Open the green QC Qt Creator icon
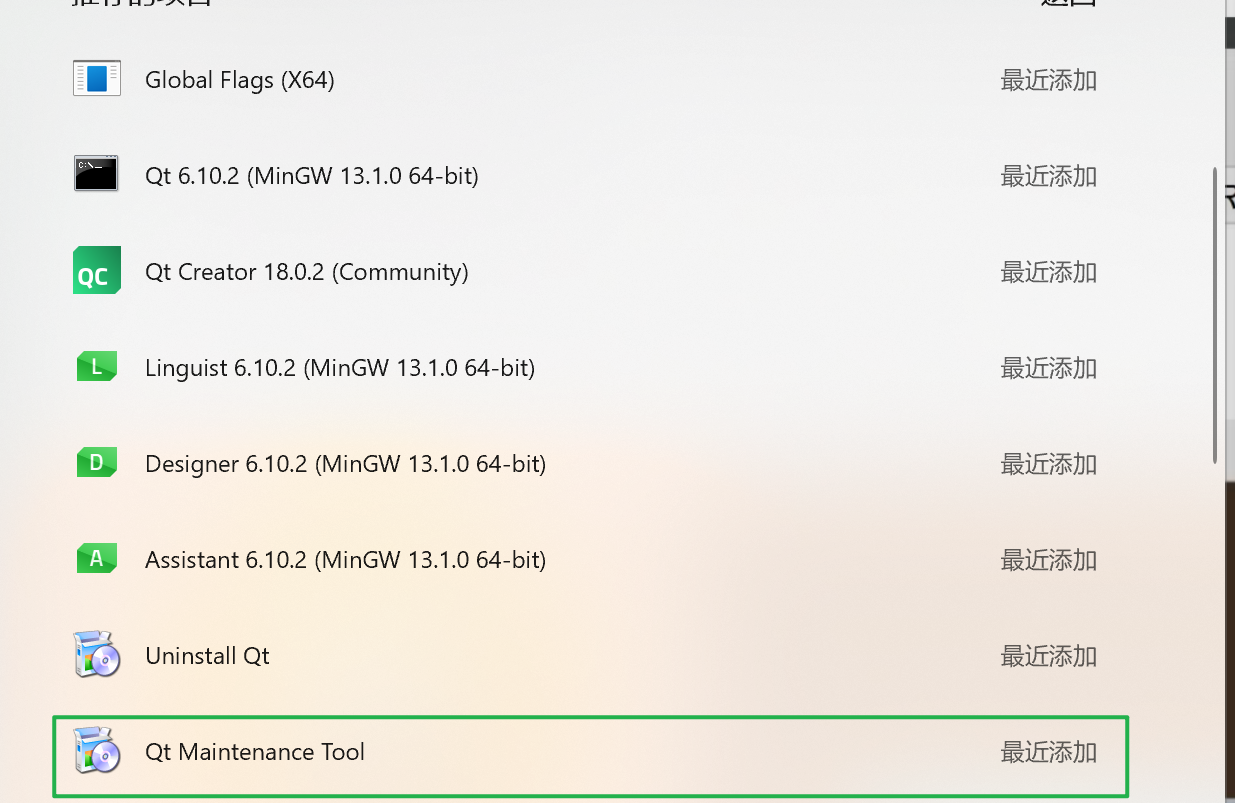 (x=97, y=270)
